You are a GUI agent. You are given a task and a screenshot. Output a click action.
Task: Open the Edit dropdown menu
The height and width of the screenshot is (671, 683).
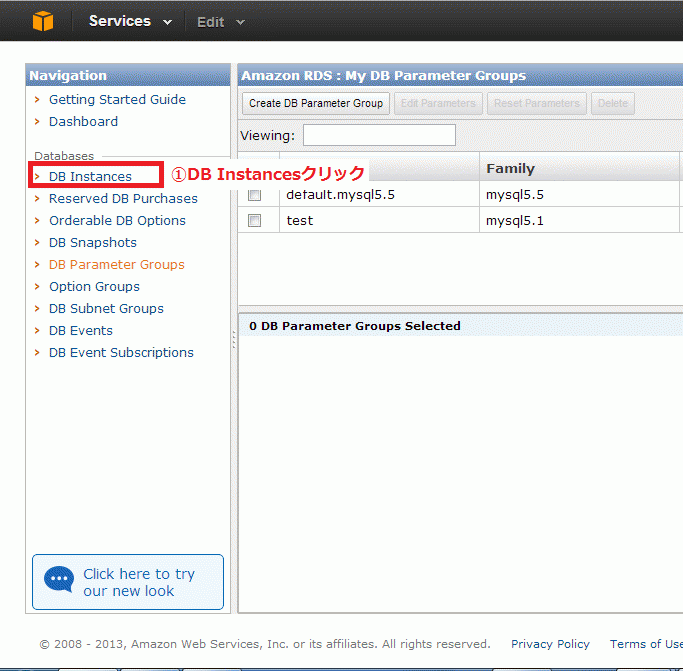click(x=221, y=22)
